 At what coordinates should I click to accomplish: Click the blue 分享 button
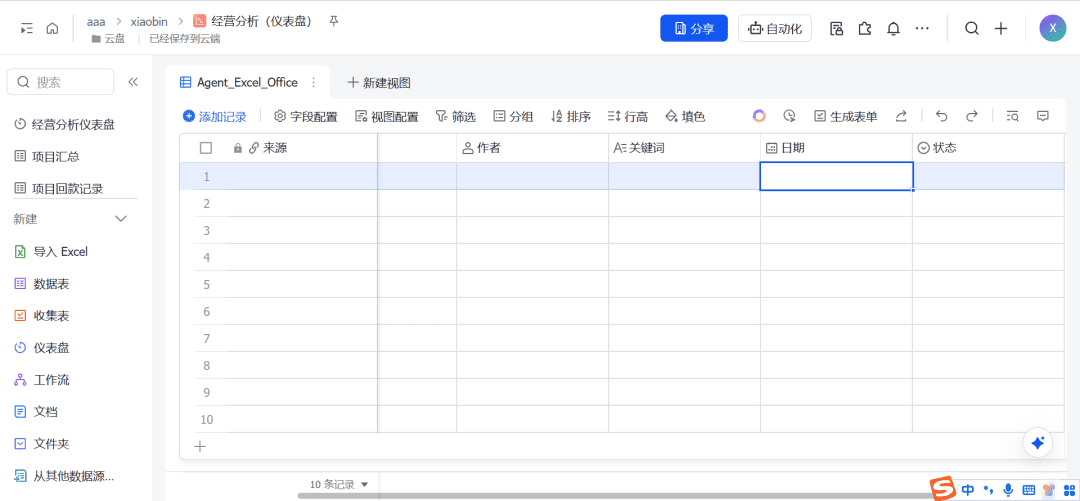point(693,29)
